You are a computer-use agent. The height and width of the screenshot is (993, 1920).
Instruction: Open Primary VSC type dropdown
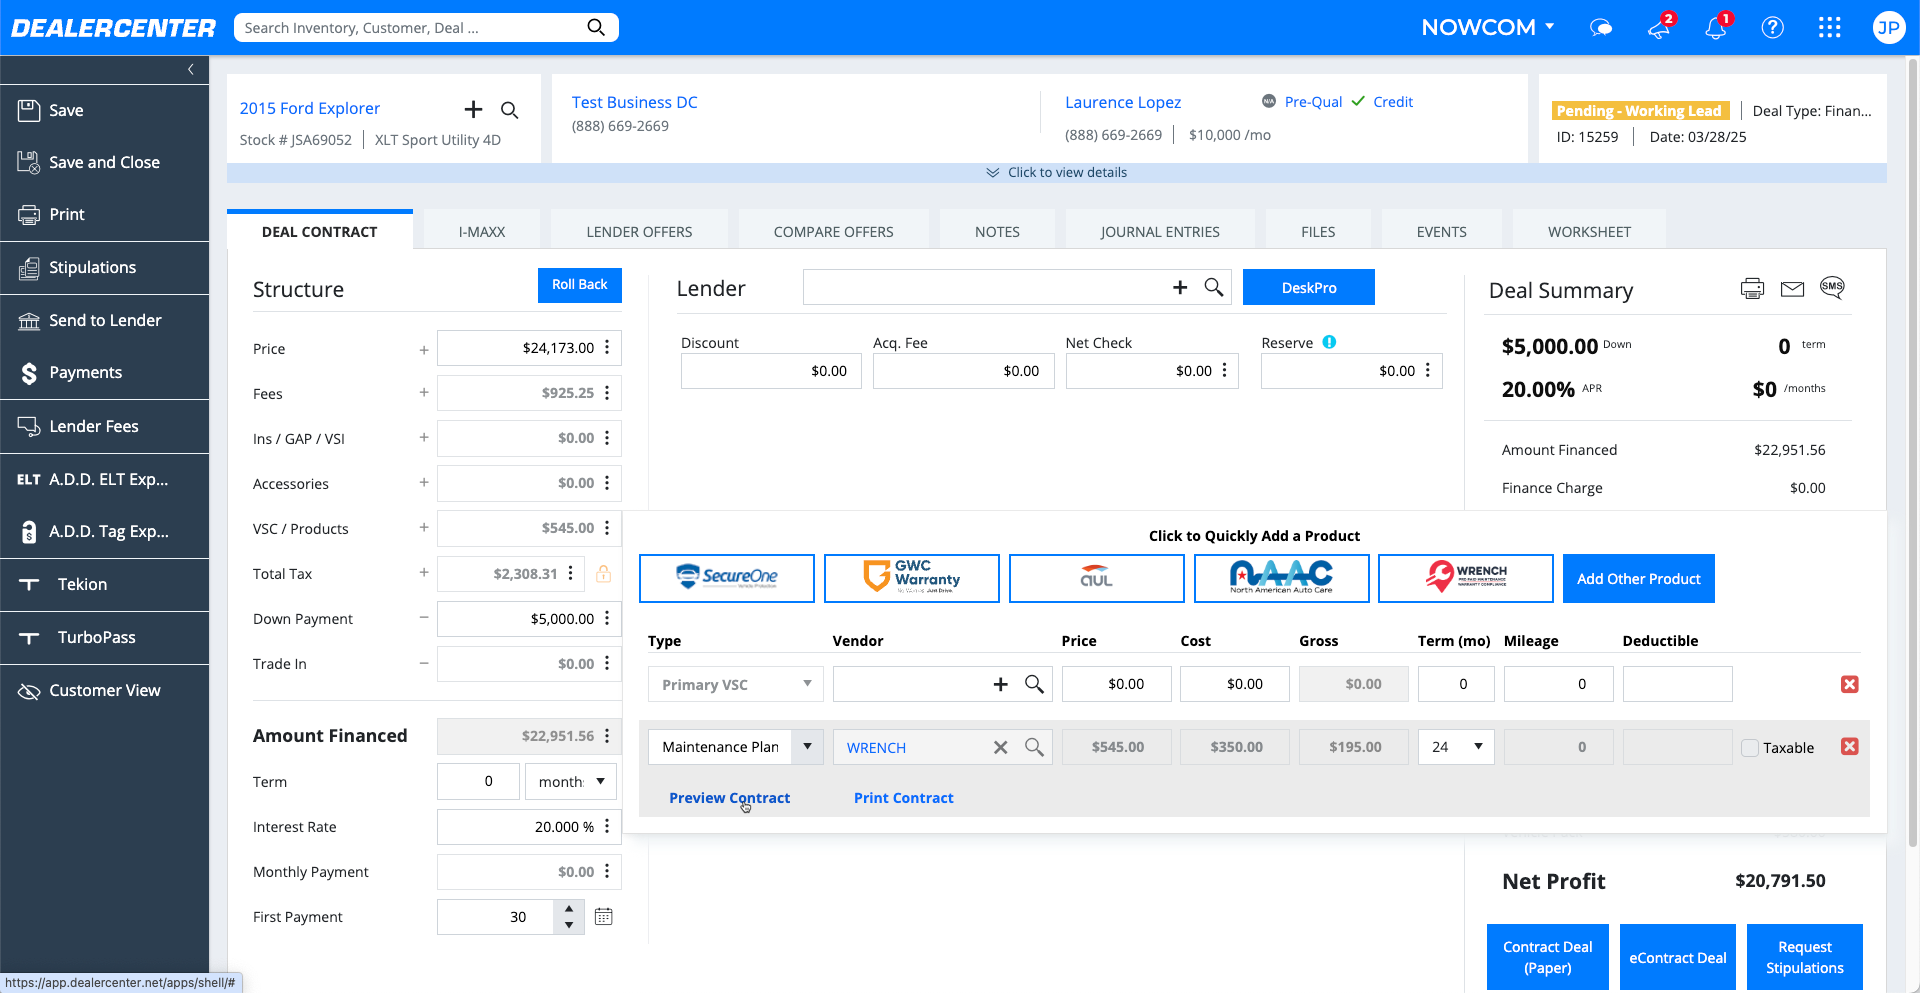[736, 684]
